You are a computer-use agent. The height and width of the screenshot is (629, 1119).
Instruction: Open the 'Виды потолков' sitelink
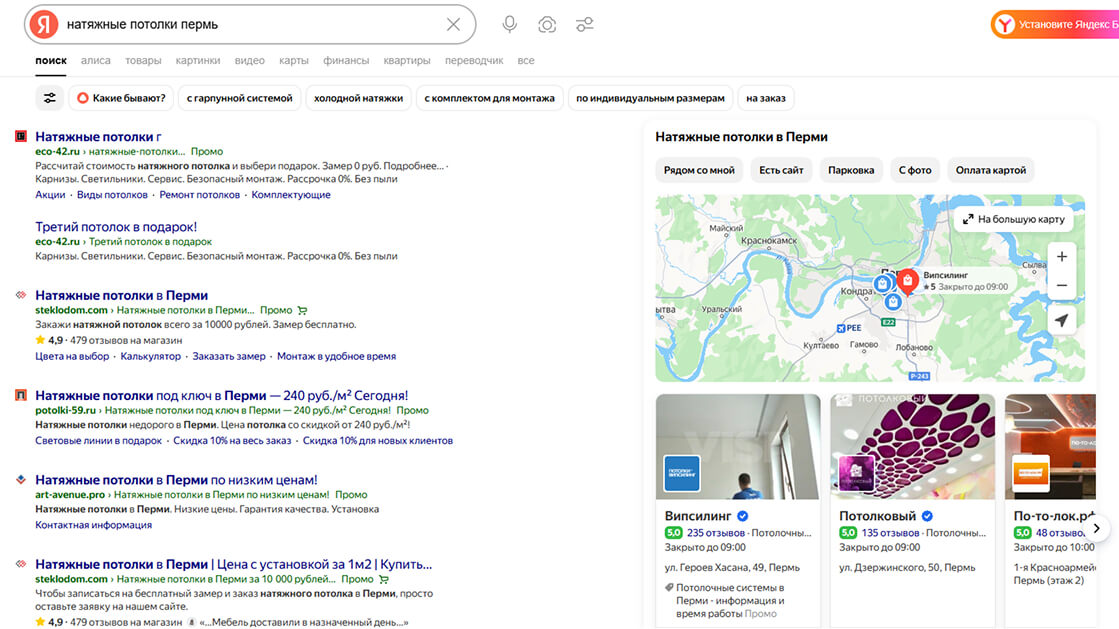click(112, 195)
